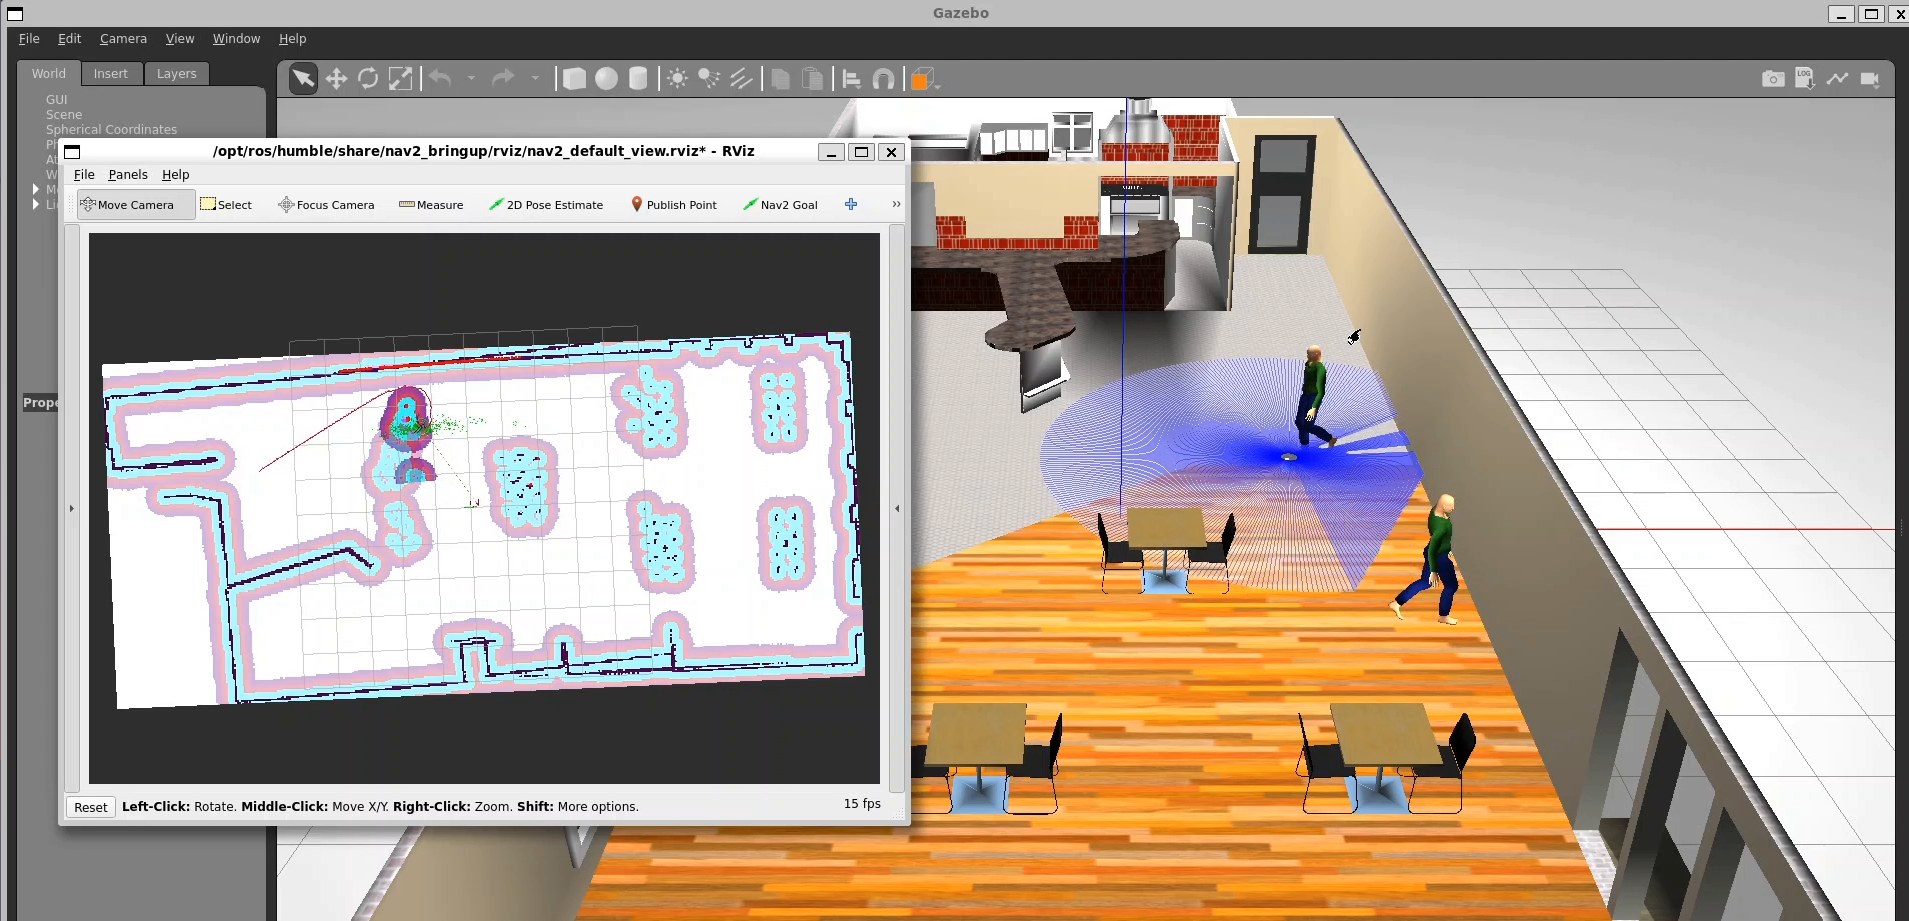Screen dimensions: 1909x921
Task: Open the data logging LOG icon
Action: tap(1804, 79)
